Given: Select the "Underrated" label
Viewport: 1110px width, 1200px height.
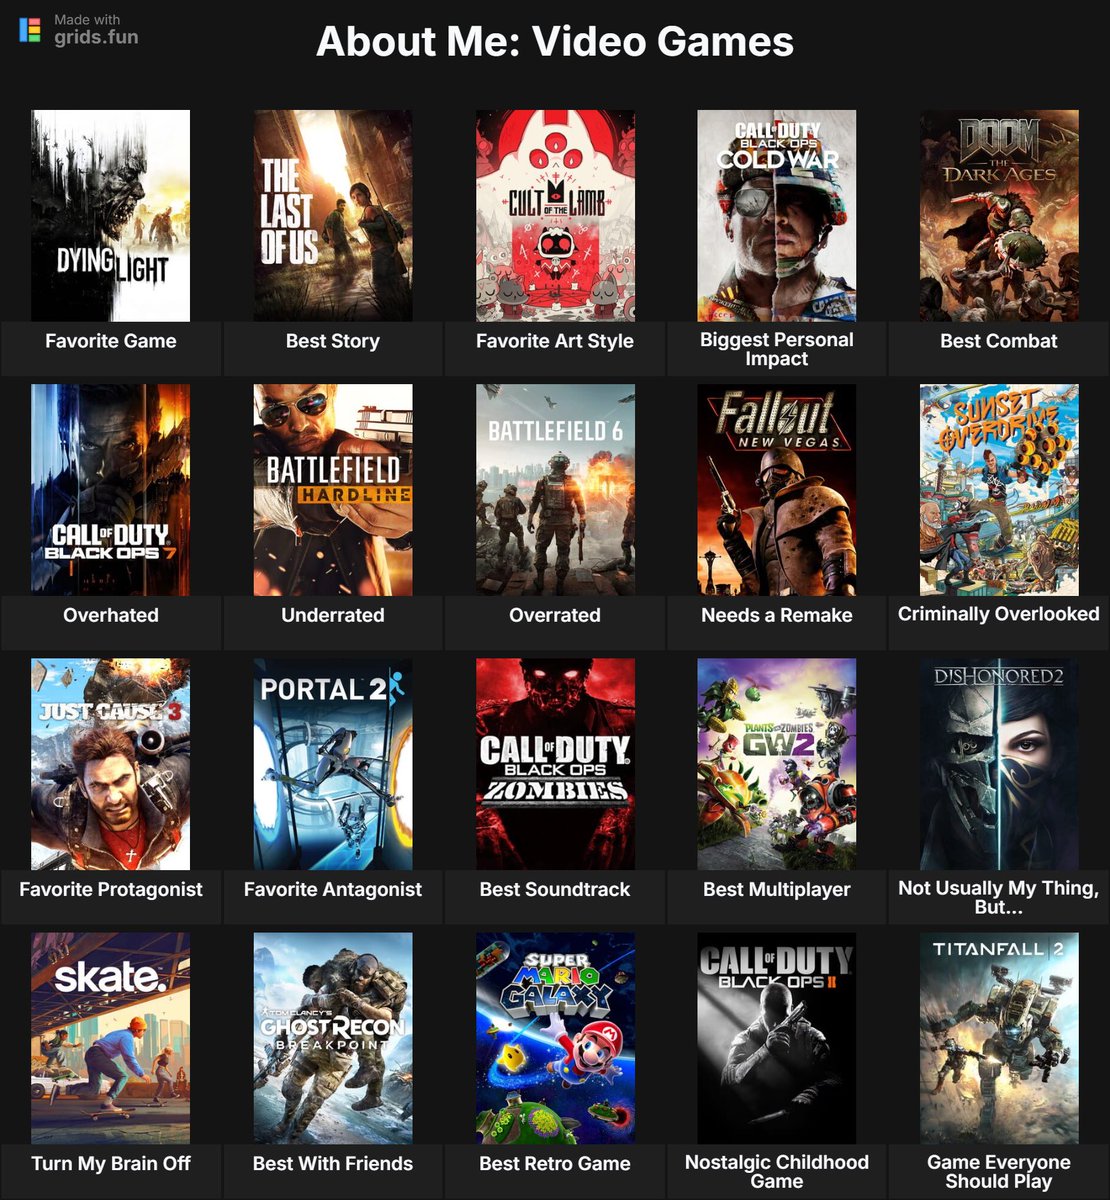Looking at the screenshot, I should [333, 615].
